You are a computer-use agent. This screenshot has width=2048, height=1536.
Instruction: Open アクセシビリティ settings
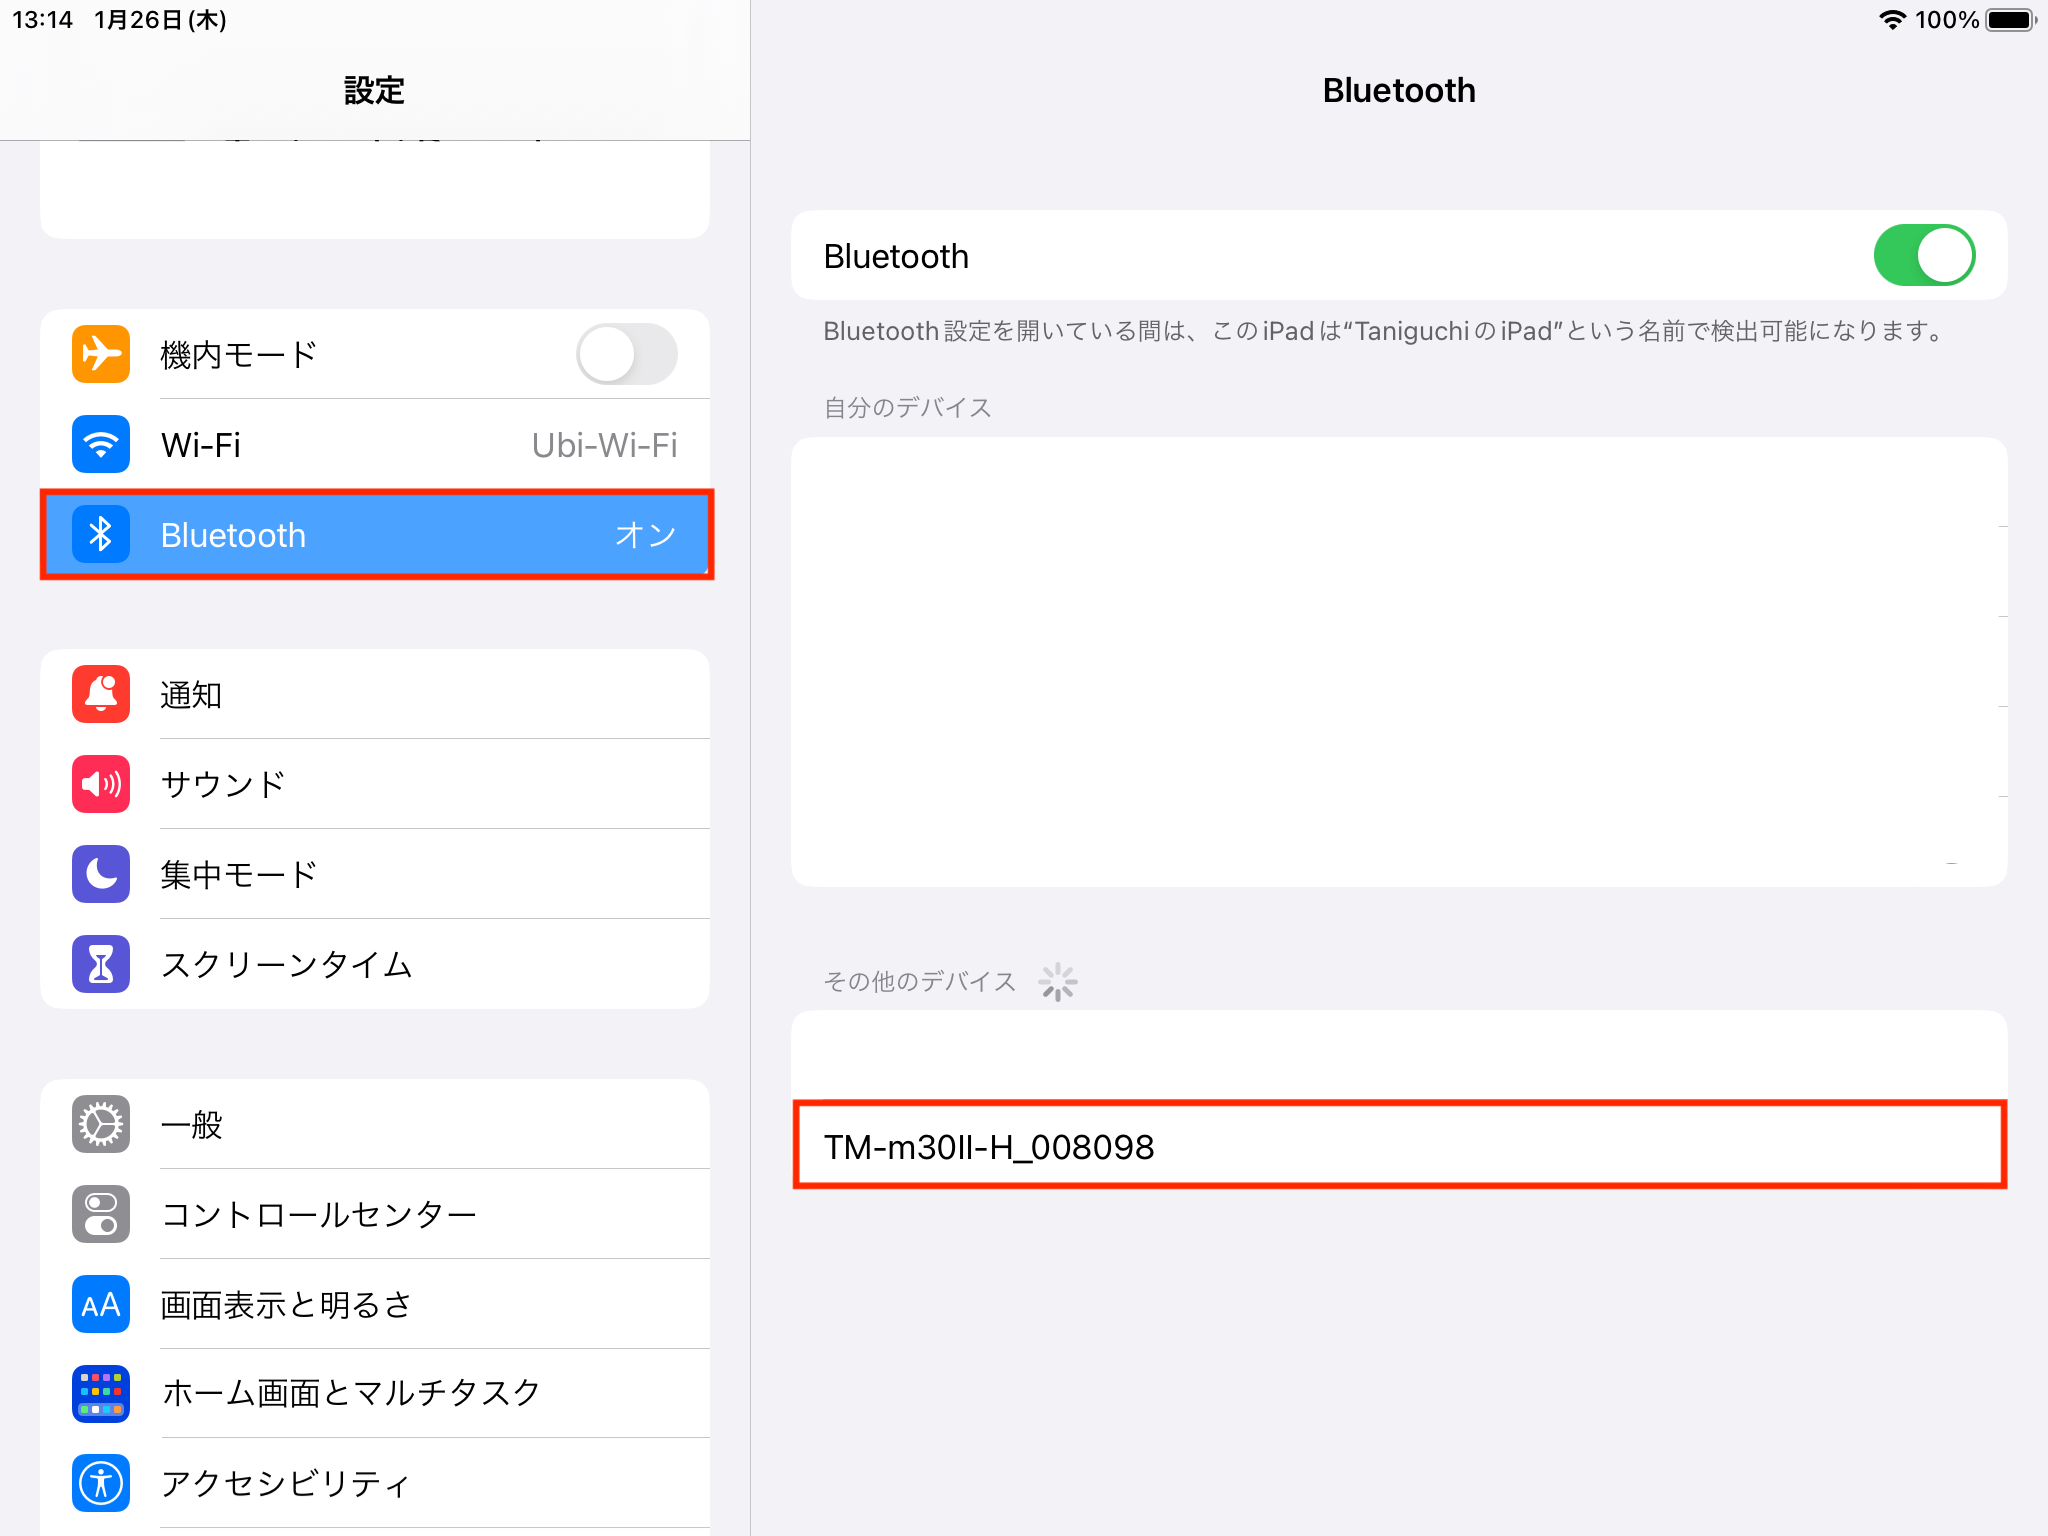click(375, 1483)
